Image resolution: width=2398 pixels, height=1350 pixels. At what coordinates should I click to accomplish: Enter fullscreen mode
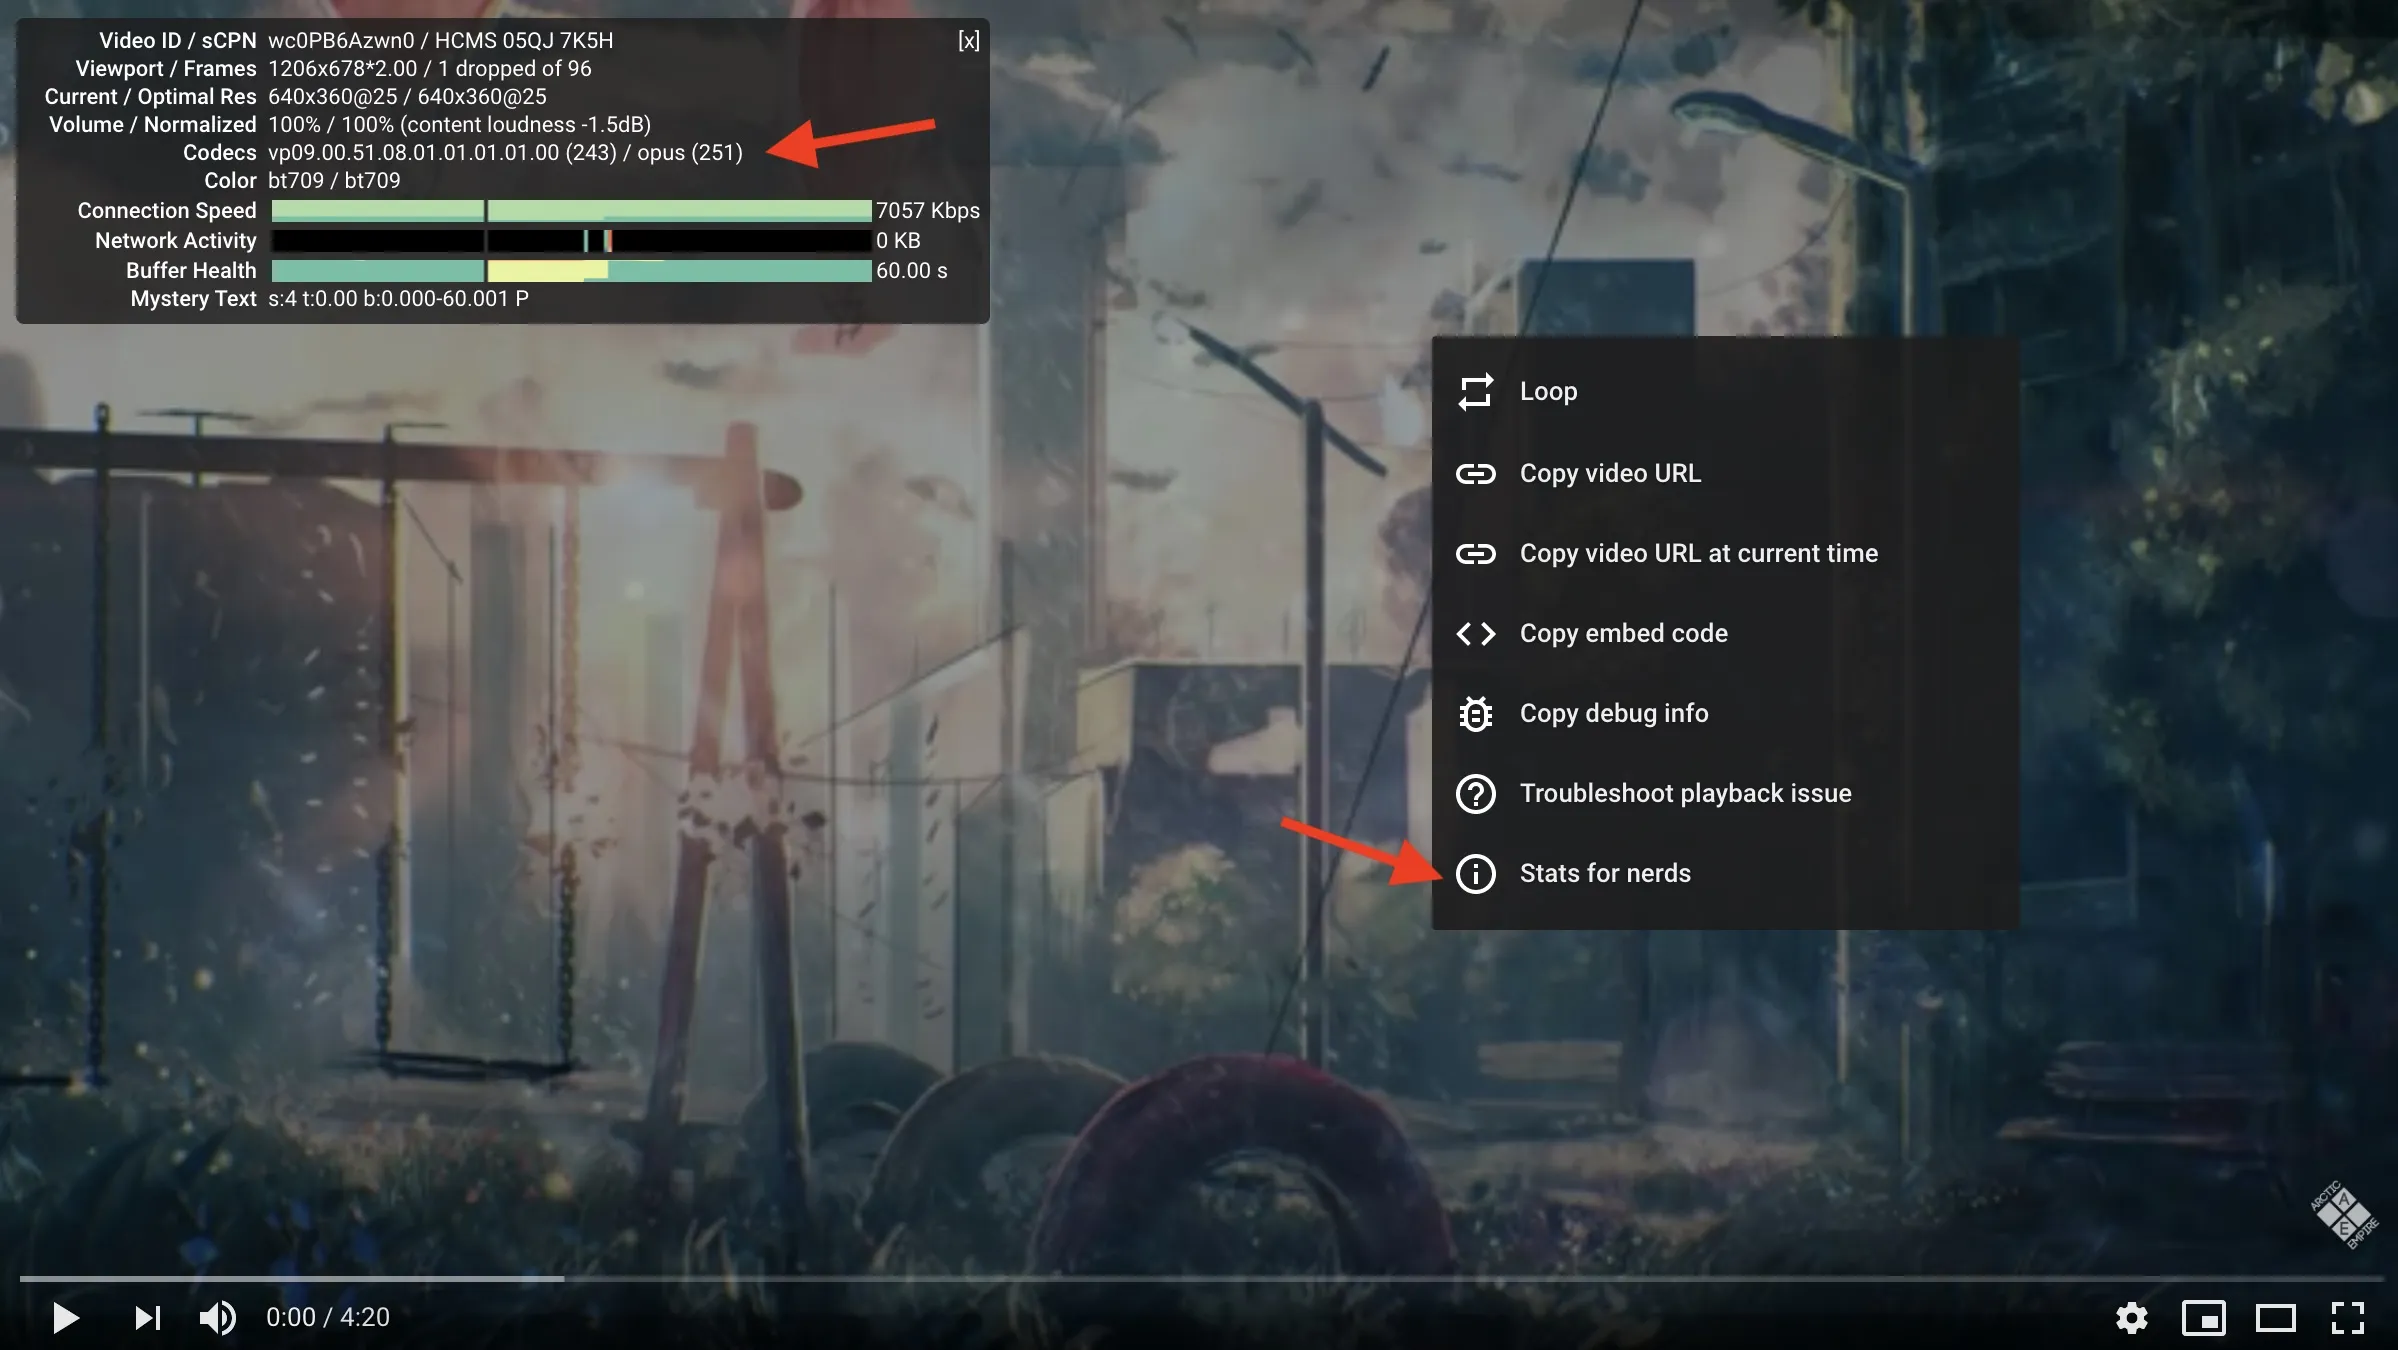click(x=2347, y=1318)
